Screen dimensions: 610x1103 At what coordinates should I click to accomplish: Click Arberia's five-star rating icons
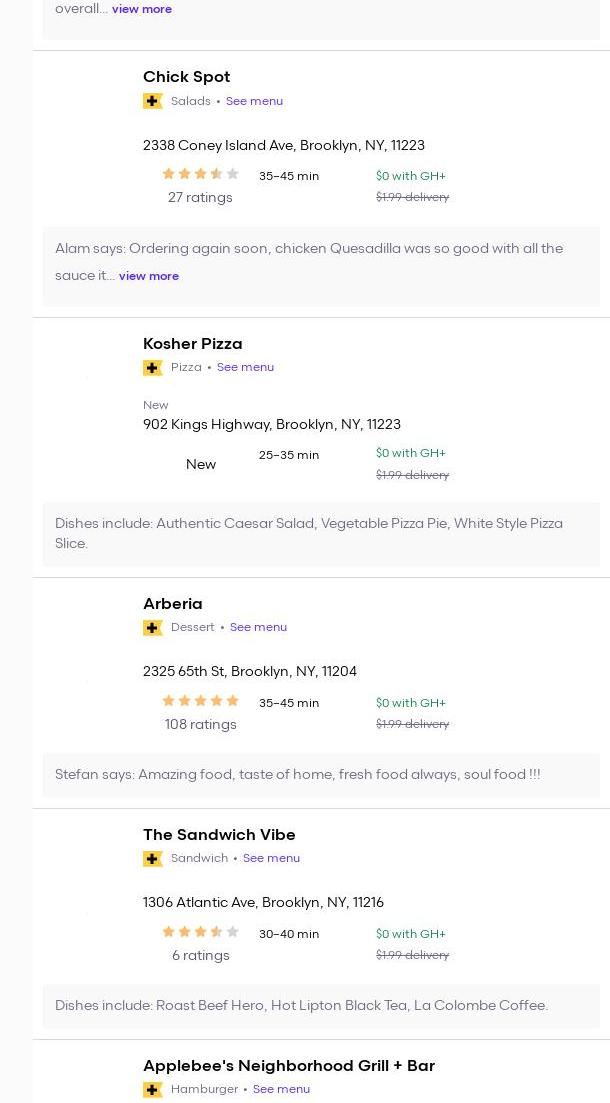coord(200,701)
